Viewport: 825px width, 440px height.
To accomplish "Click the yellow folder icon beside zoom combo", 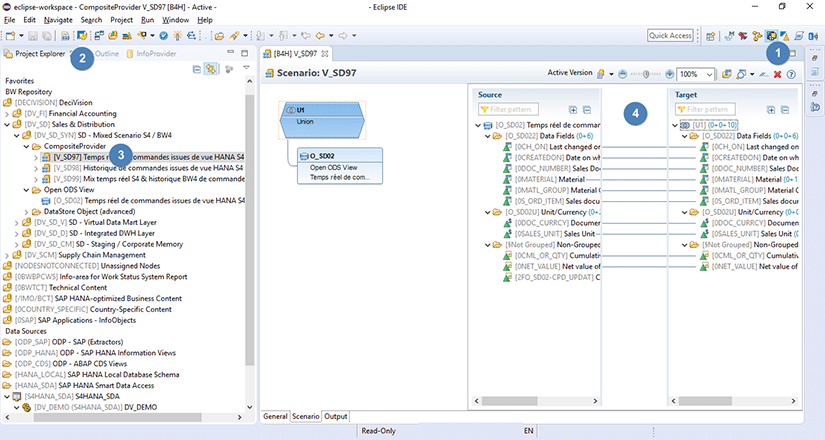I will point(727,74).
